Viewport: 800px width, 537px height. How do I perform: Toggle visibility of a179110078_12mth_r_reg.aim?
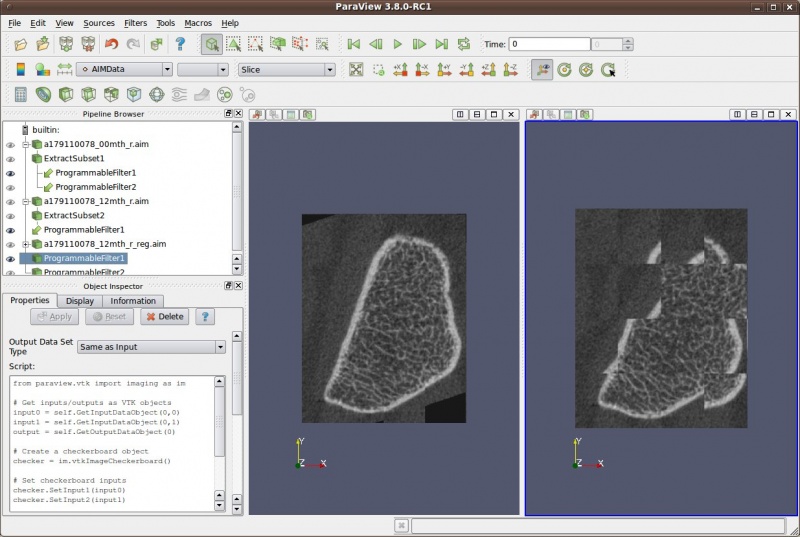coord(10,245)
